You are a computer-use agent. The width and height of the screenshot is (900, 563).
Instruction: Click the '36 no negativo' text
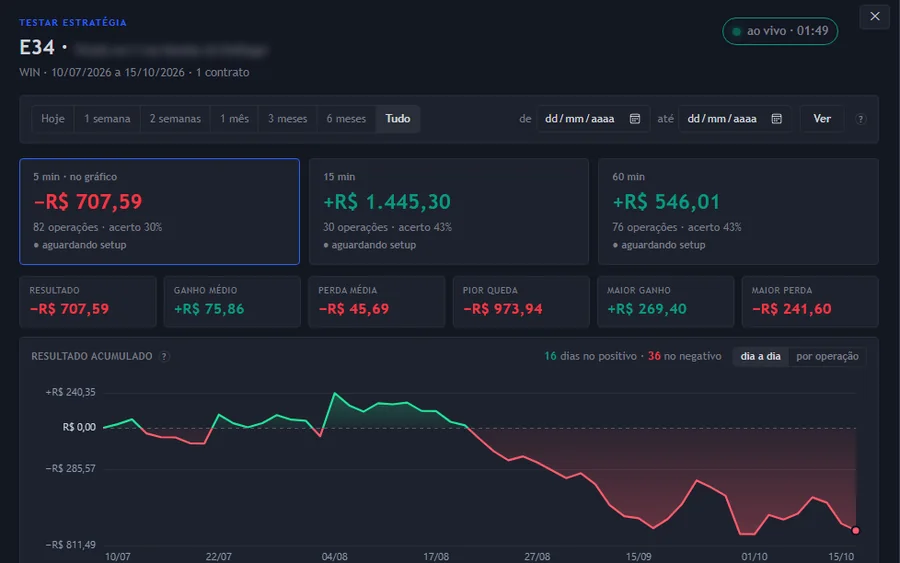click(x=684, y=356)
